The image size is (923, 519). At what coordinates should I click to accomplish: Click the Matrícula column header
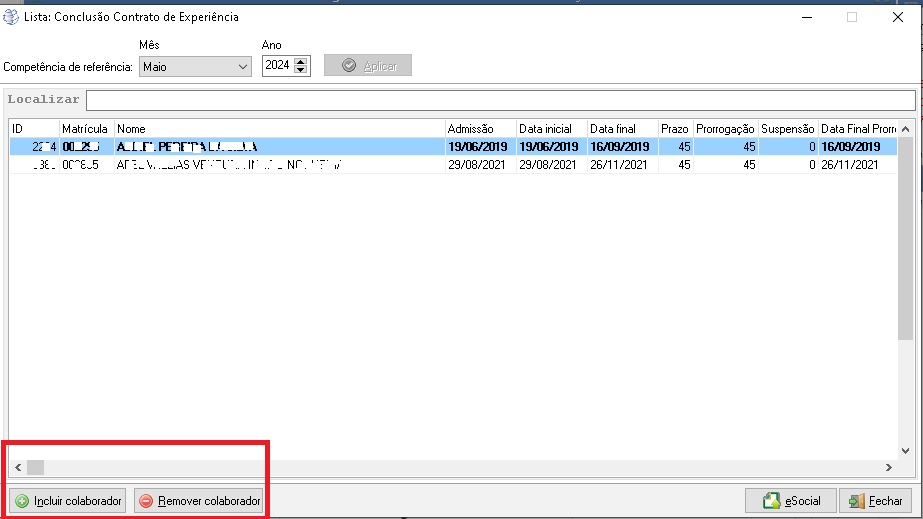[x=85, y=129]
